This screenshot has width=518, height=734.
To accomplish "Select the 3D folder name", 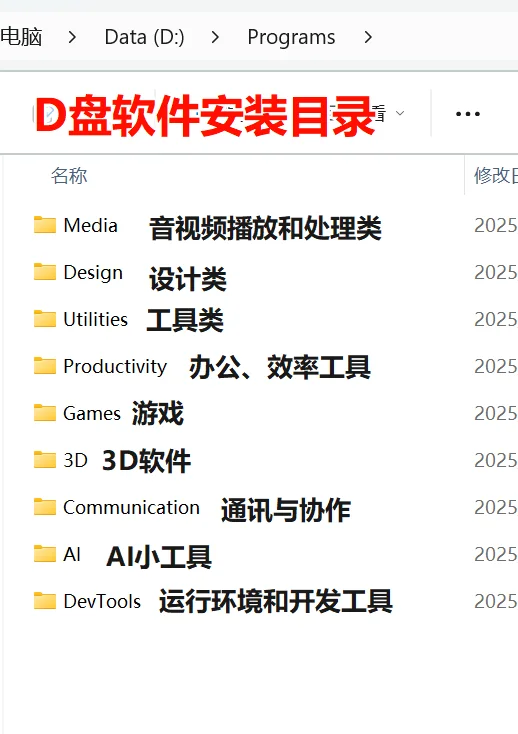I will [x=75, y=460].
